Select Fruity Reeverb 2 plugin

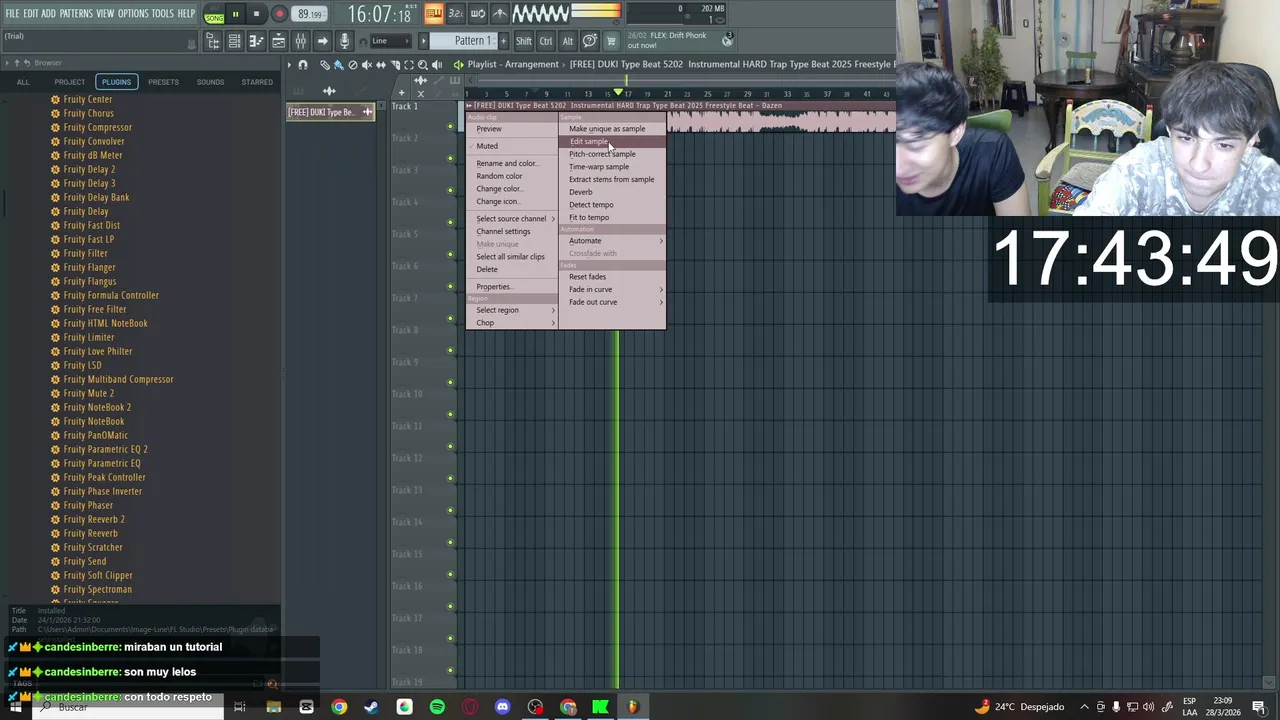[93, 519]
